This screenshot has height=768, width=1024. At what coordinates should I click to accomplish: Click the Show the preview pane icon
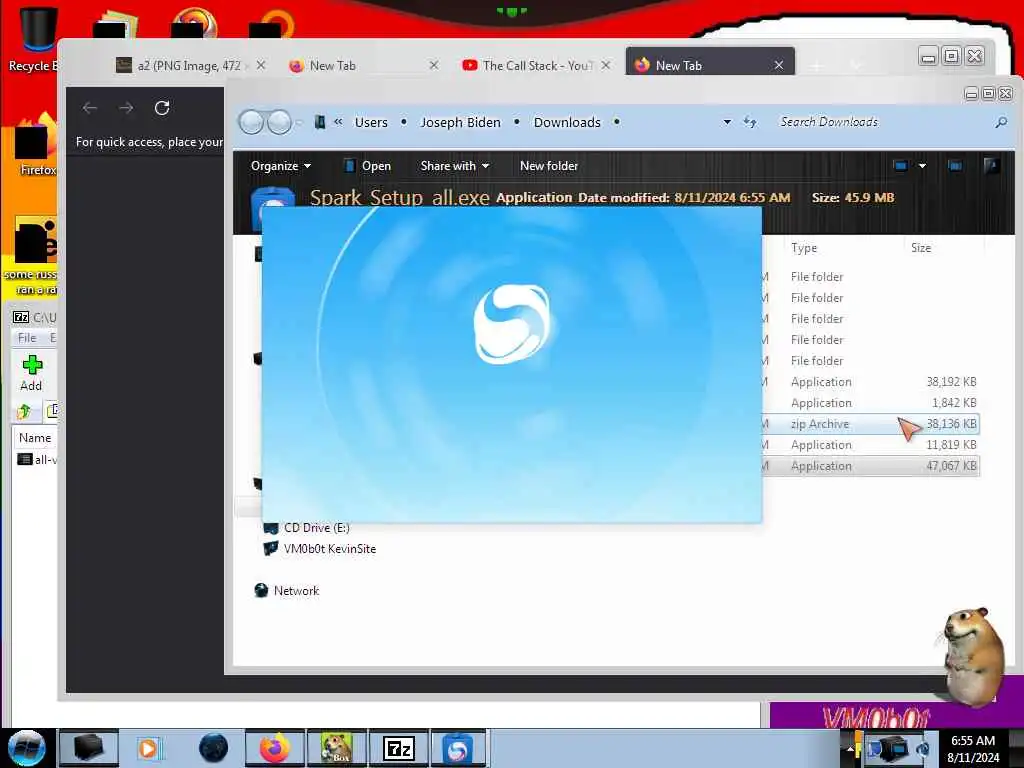[x=955, y=166]
